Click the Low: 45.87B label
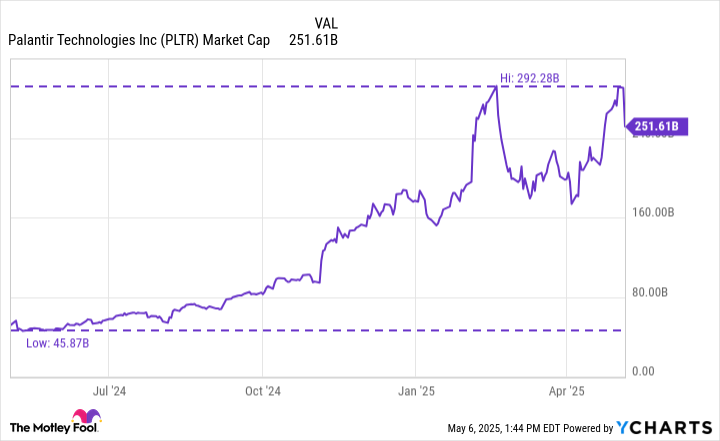This screenshot has height=441, width=720. pos(51,342)
